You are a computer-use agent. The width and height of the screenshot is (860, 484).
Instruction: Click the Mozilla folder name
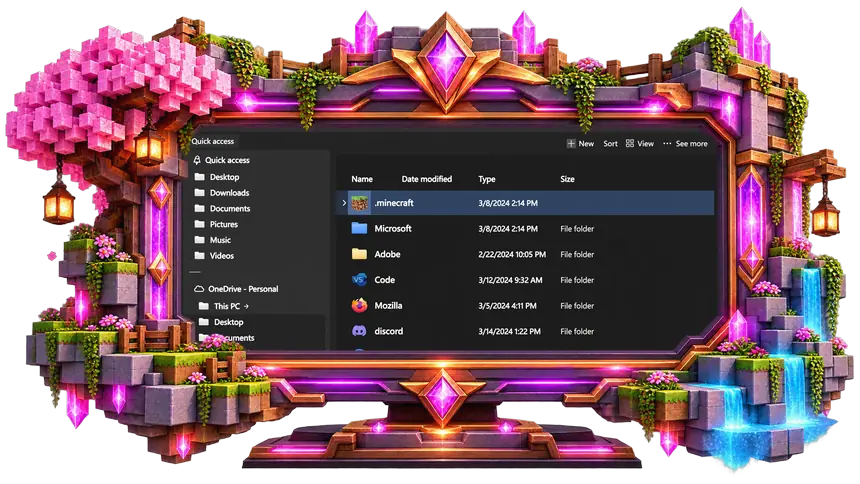pyautogui.click(x=388, y=306)
